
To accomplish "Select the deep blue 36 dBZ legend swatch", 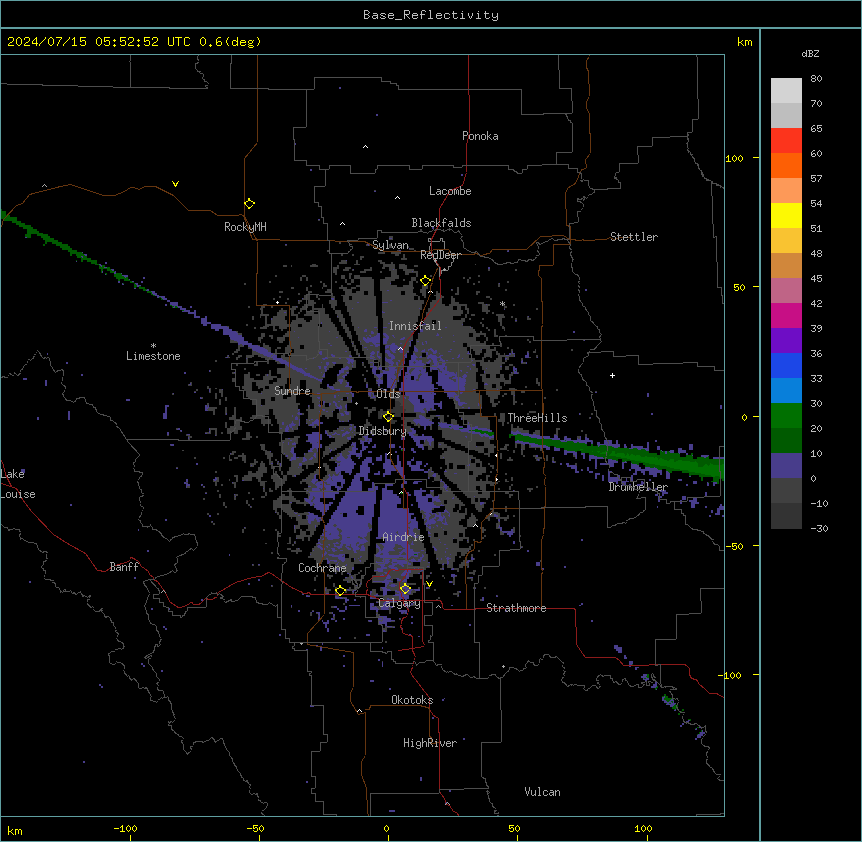I will 786,365.
